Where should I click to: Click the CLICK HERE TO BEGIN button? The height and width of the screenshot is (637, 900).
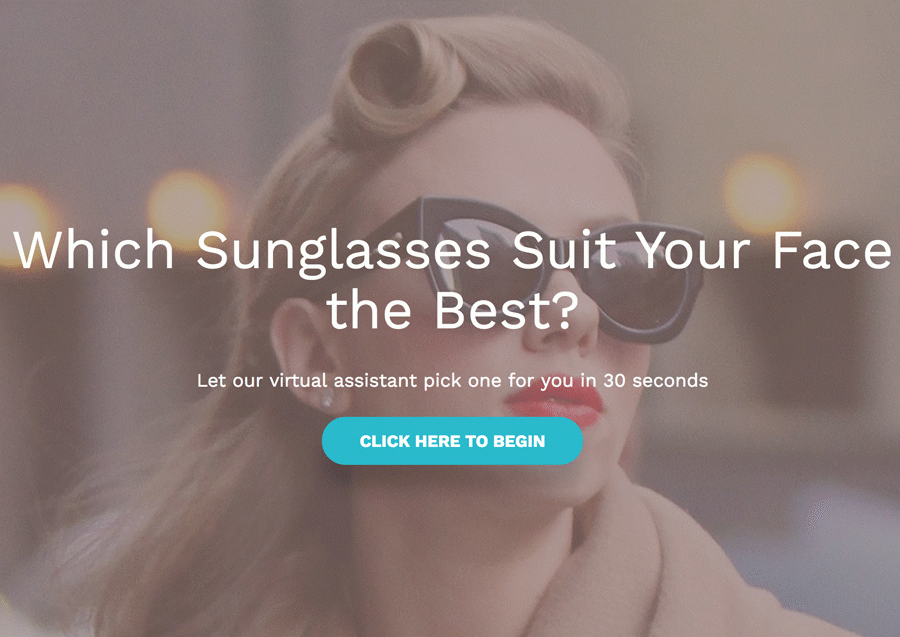click(x=452, y=441)
